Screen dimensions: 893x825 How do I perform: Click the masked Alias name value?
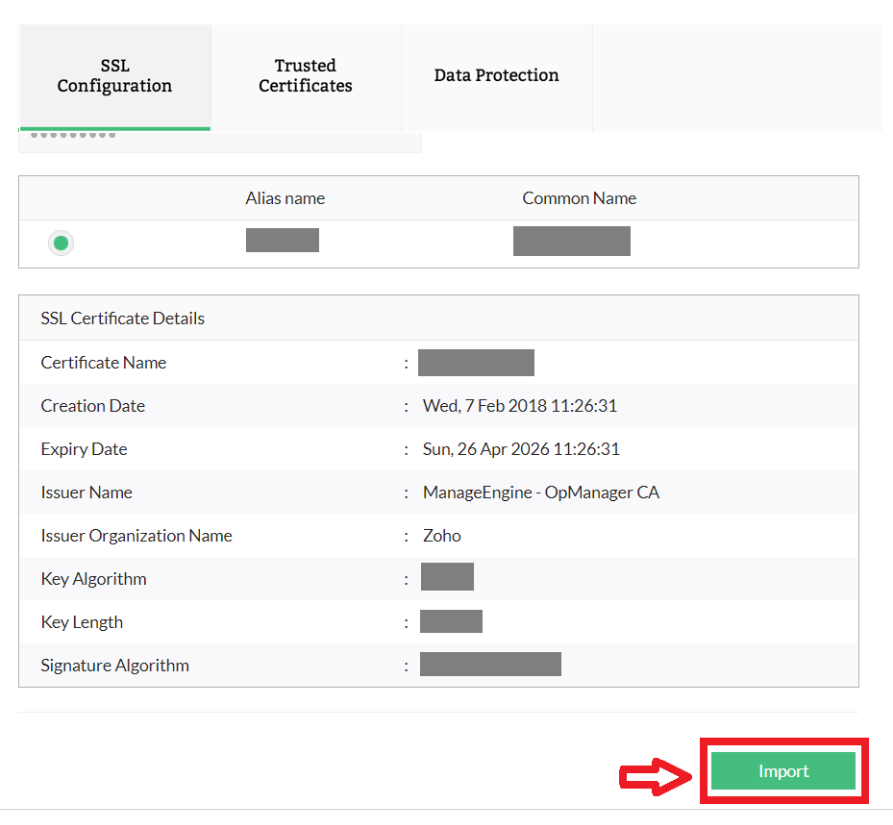[283, 240]
